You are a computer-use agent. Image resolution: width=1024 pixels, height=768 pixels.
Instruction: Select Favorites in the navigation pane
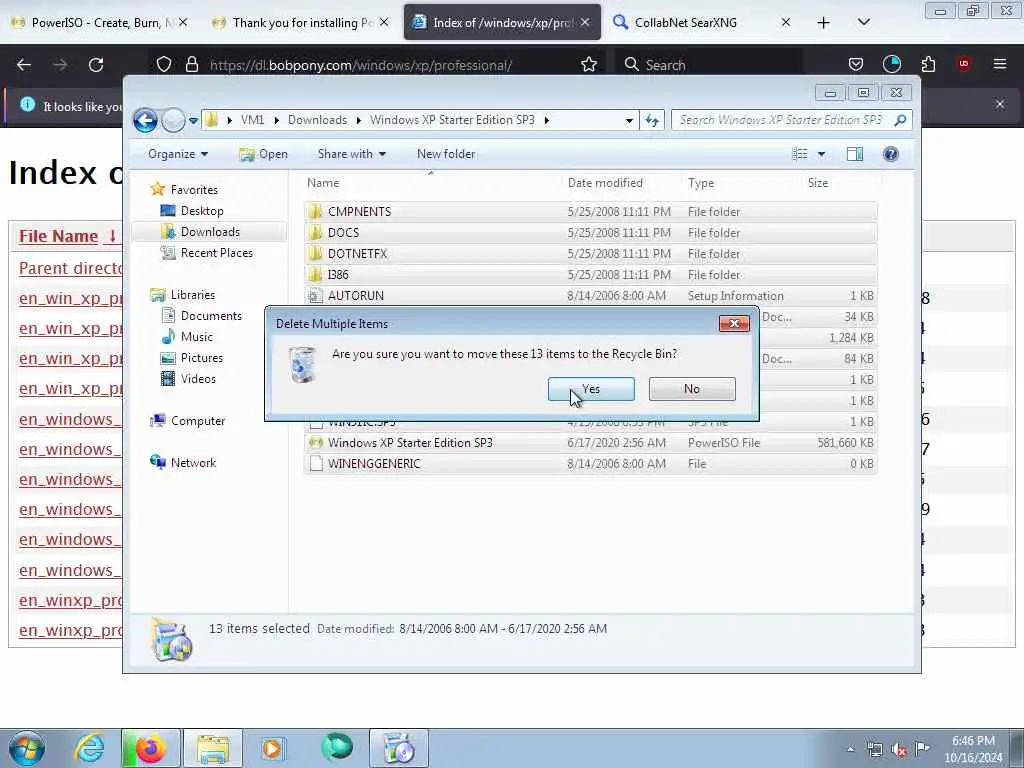tap(194, 189)
